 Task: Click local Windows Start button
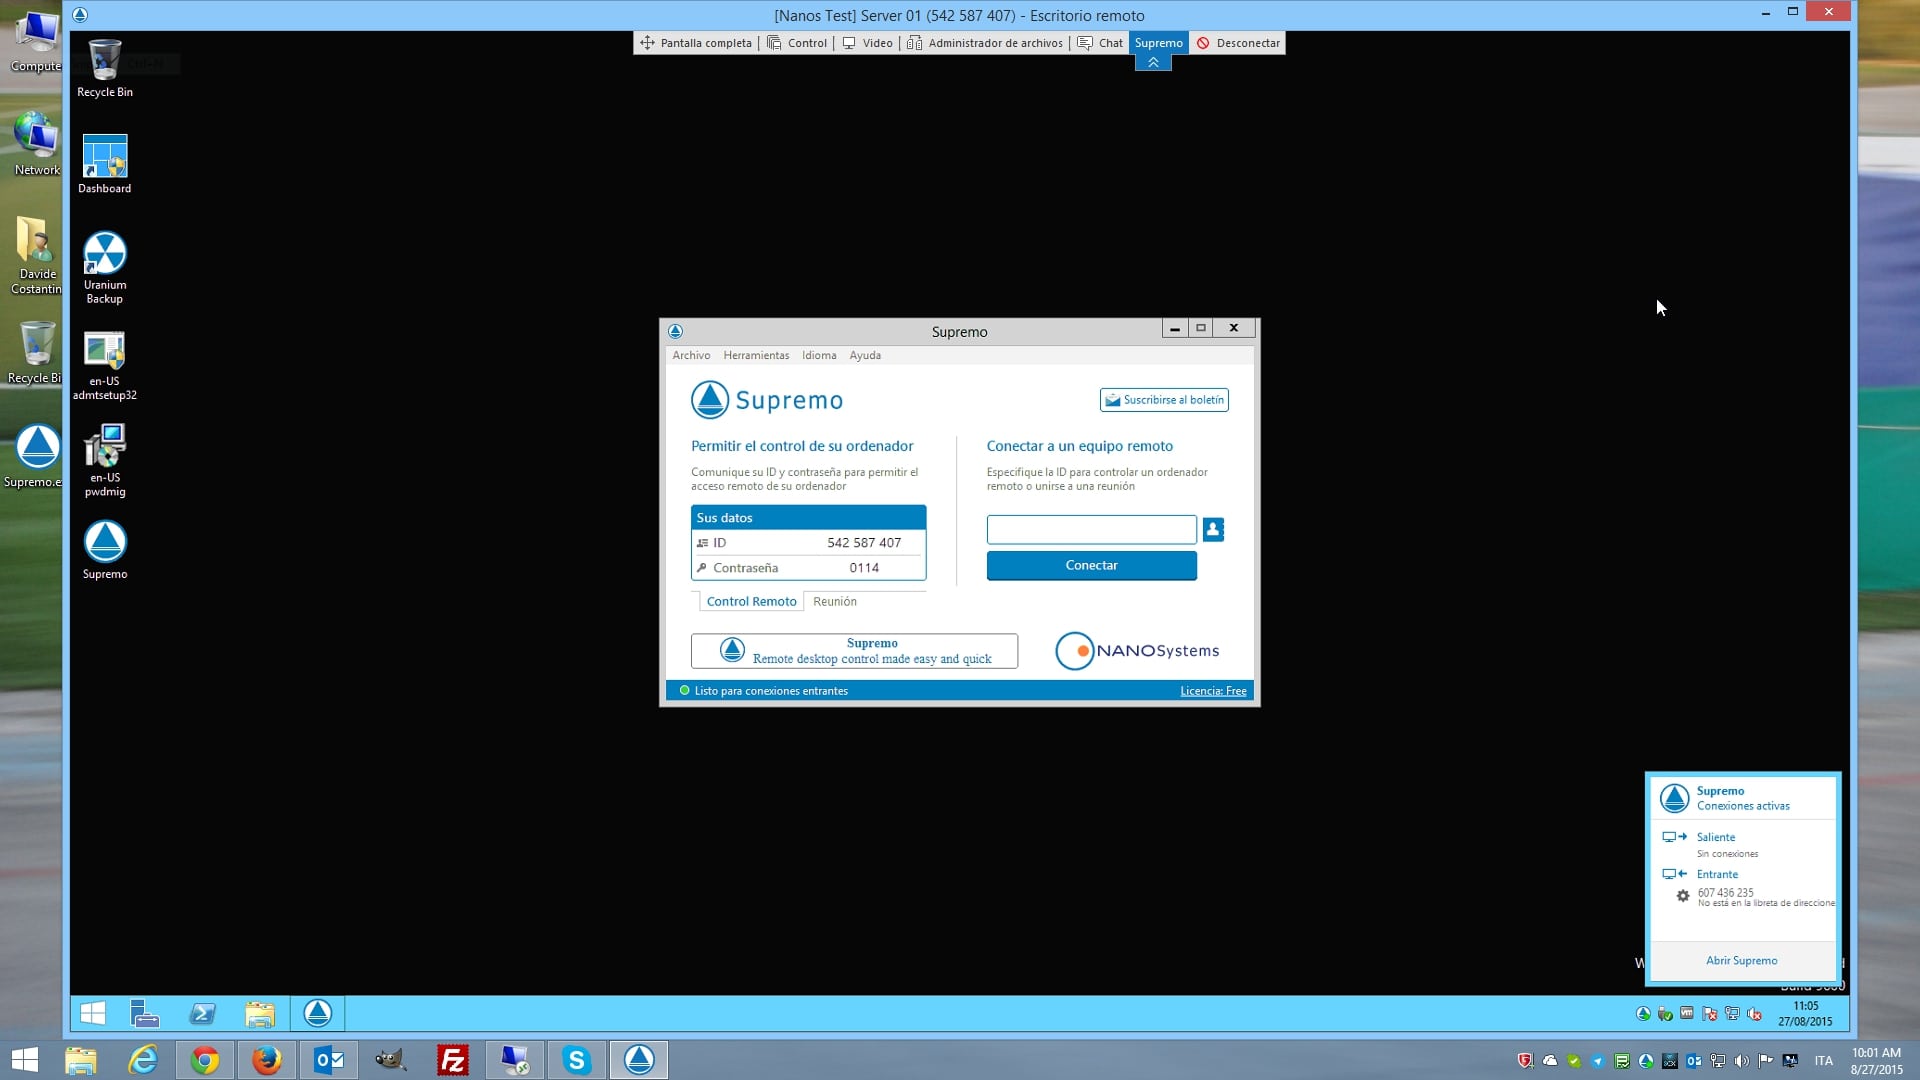tap(24, 1060)
